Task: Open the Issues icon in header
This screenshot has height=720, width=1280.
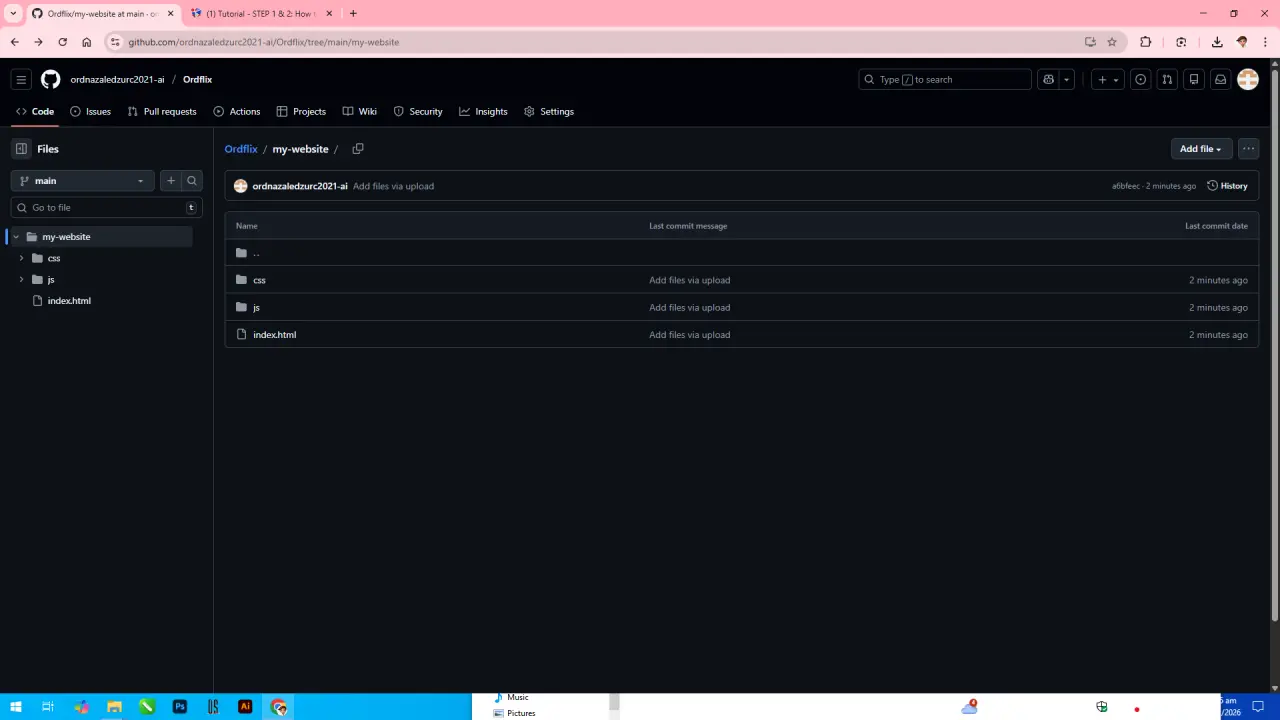Action: pos(1140,80)
